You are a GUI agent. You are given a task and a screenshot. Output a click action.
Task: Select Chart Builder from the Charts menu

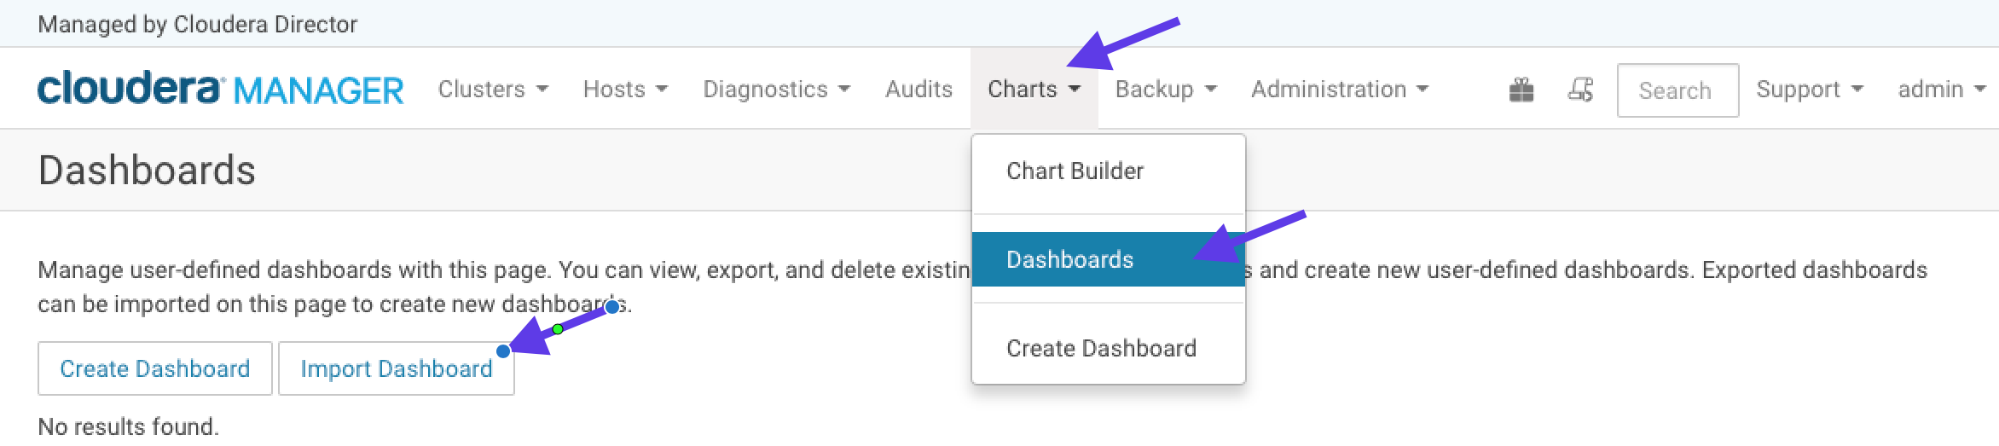pos(1075,171)
